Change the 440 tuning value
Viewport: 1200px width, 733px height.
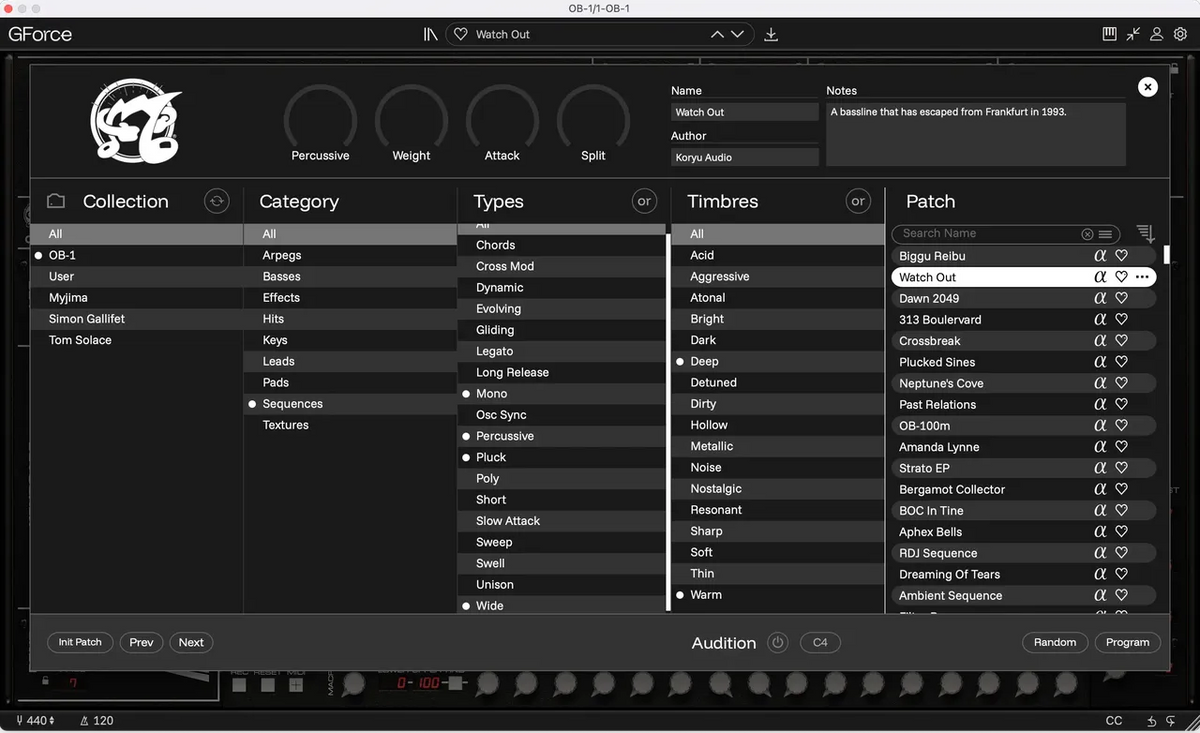[35, 721]
